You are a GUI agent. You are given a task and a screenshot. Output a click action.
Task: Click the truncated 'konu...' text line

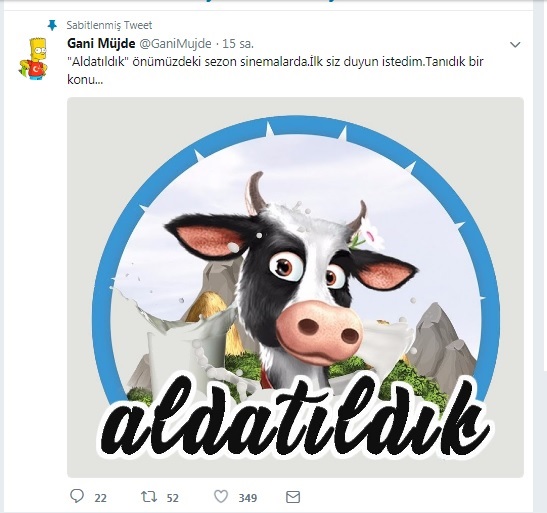(x=85, y=80)
